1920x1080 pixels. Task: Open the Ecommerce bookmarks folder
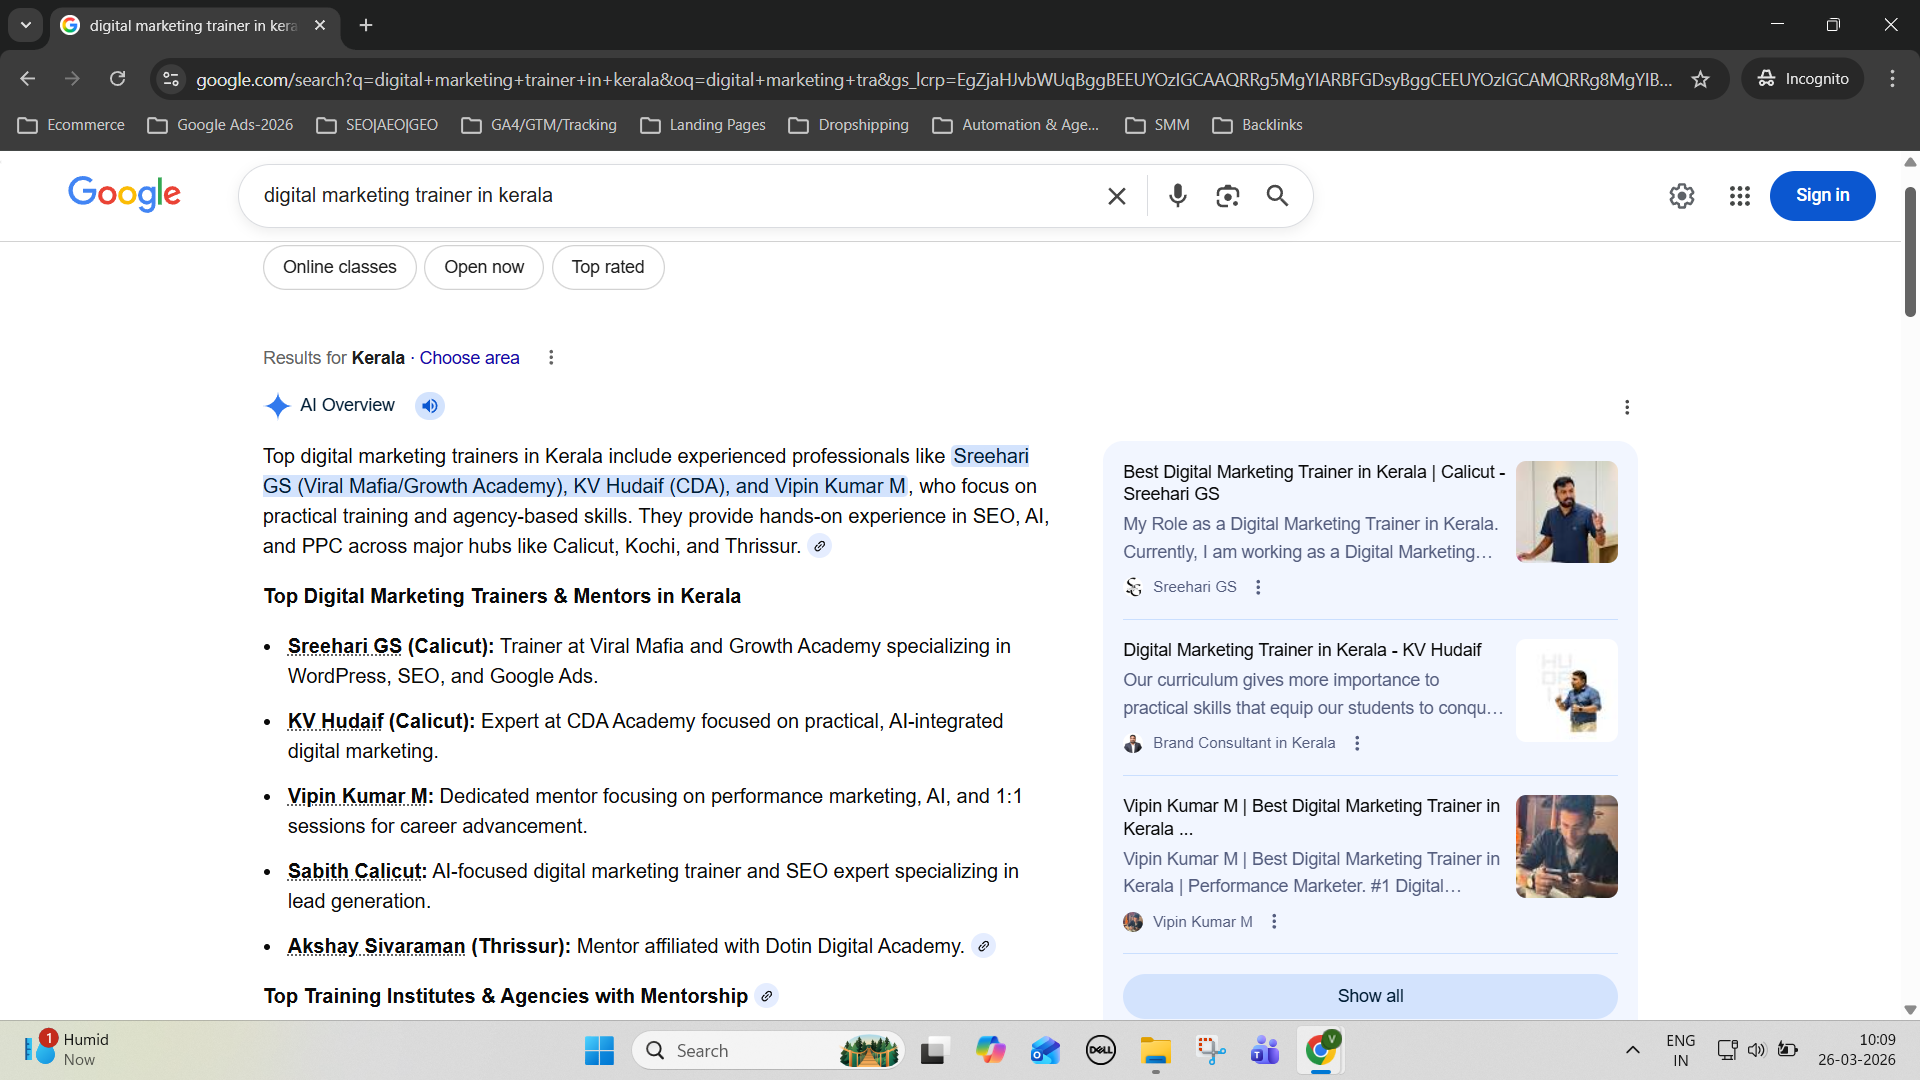[71, 125]
